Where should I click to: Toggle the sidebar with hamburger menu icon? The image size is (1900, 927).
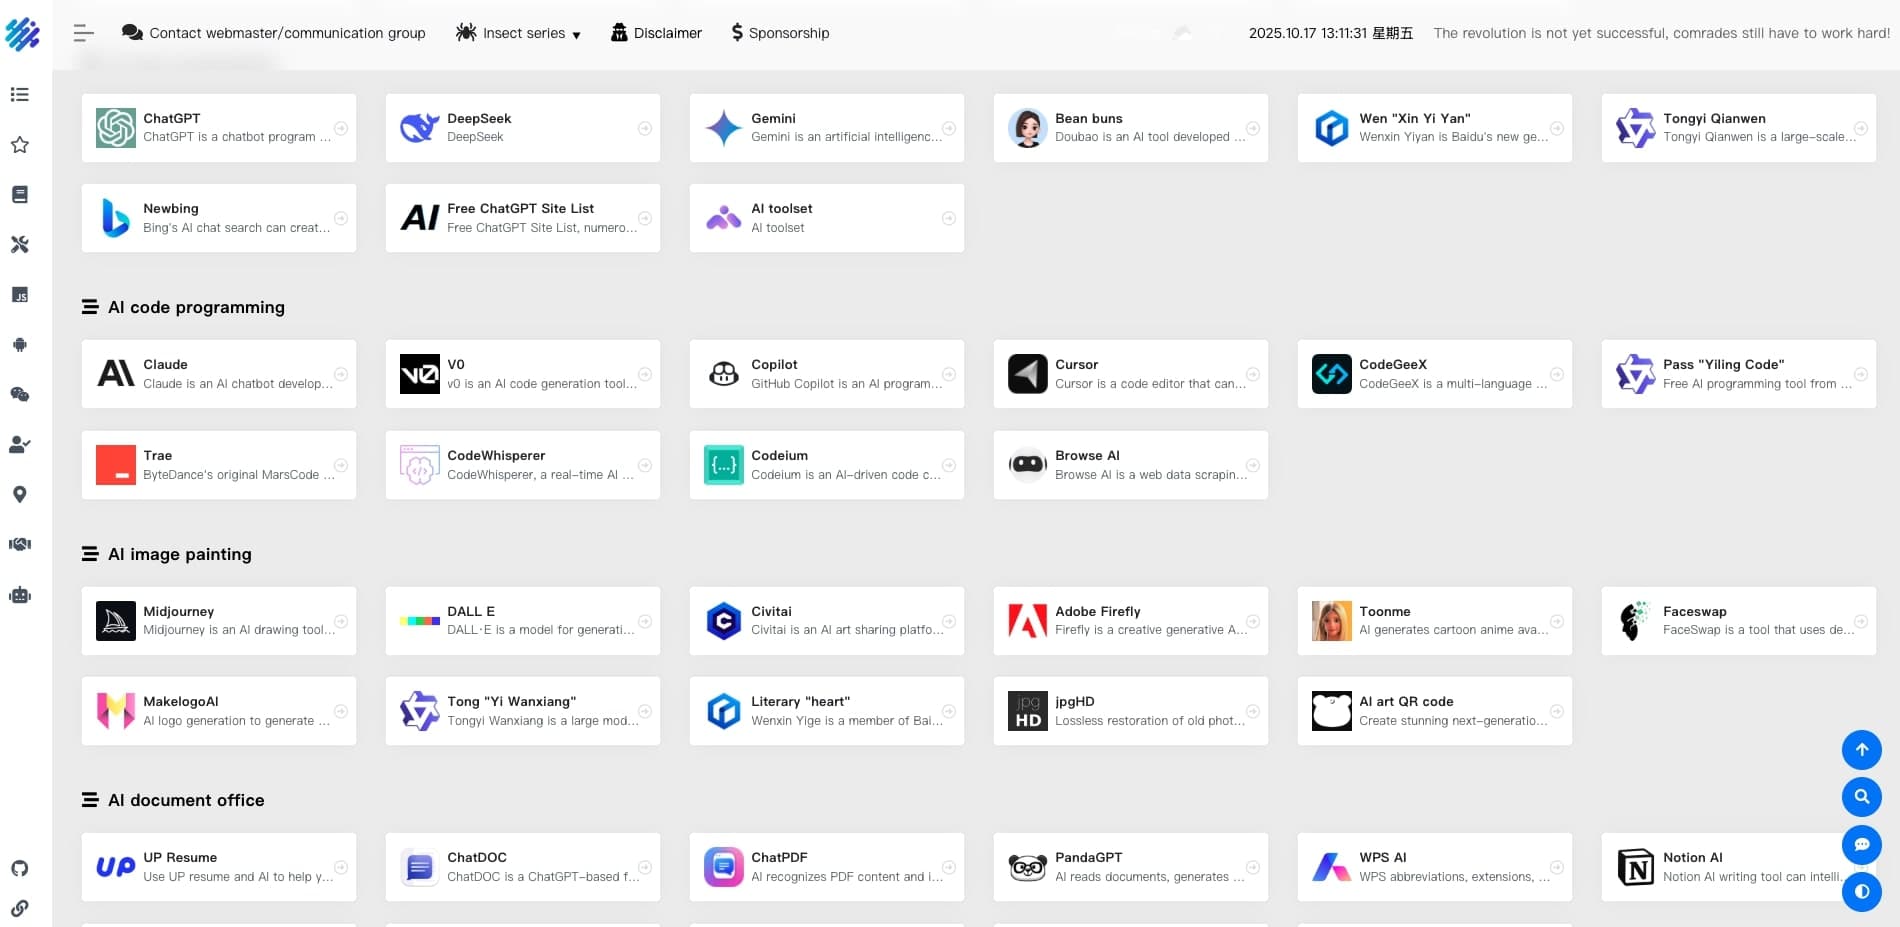point(84,33)
